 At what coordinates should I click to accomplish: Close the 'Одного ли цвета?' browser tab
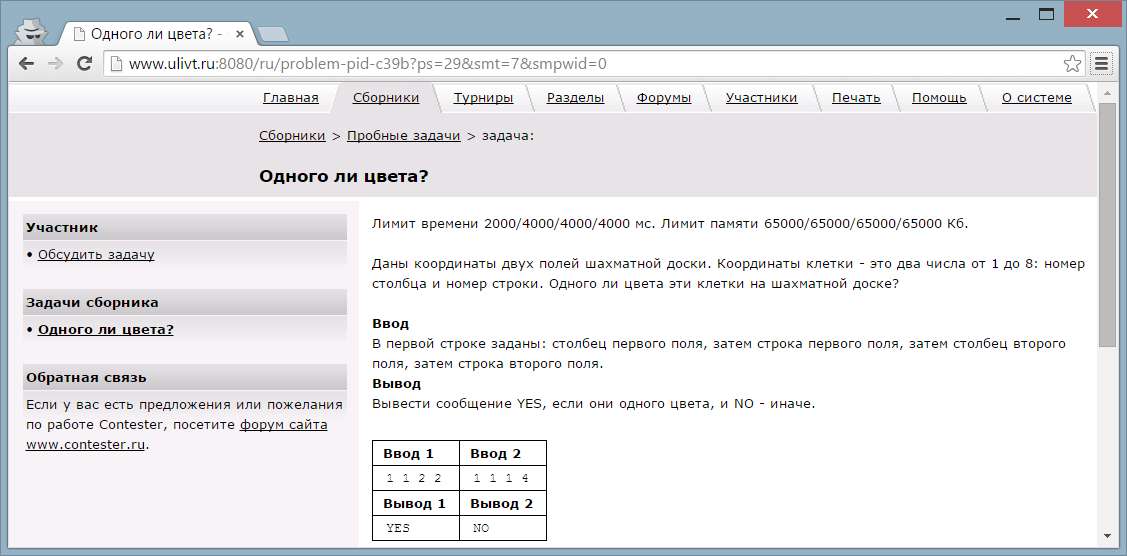point(239,34)
